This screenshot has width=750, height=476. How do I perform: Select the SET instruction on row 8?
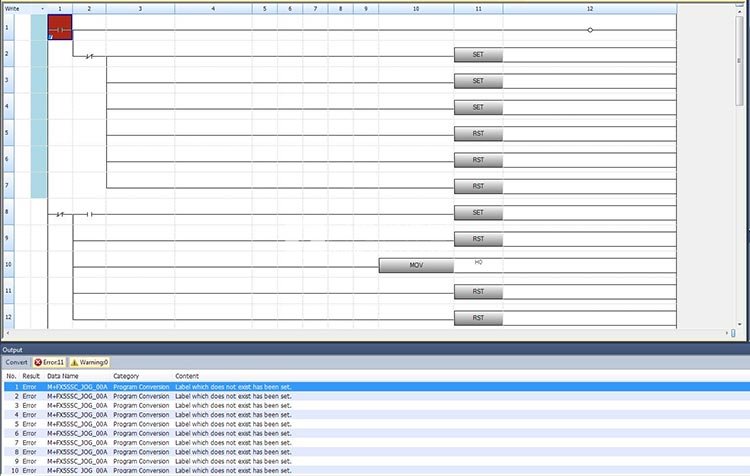[x=478, y=212]
